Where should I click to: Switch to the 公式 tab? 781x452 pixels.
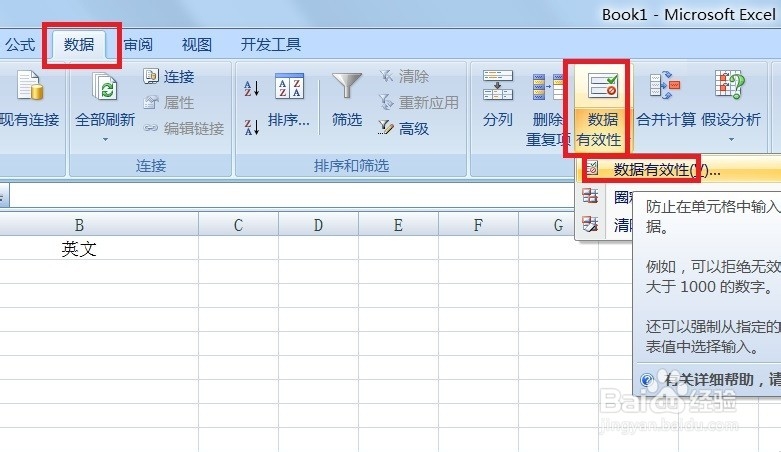tap(20, 45)
